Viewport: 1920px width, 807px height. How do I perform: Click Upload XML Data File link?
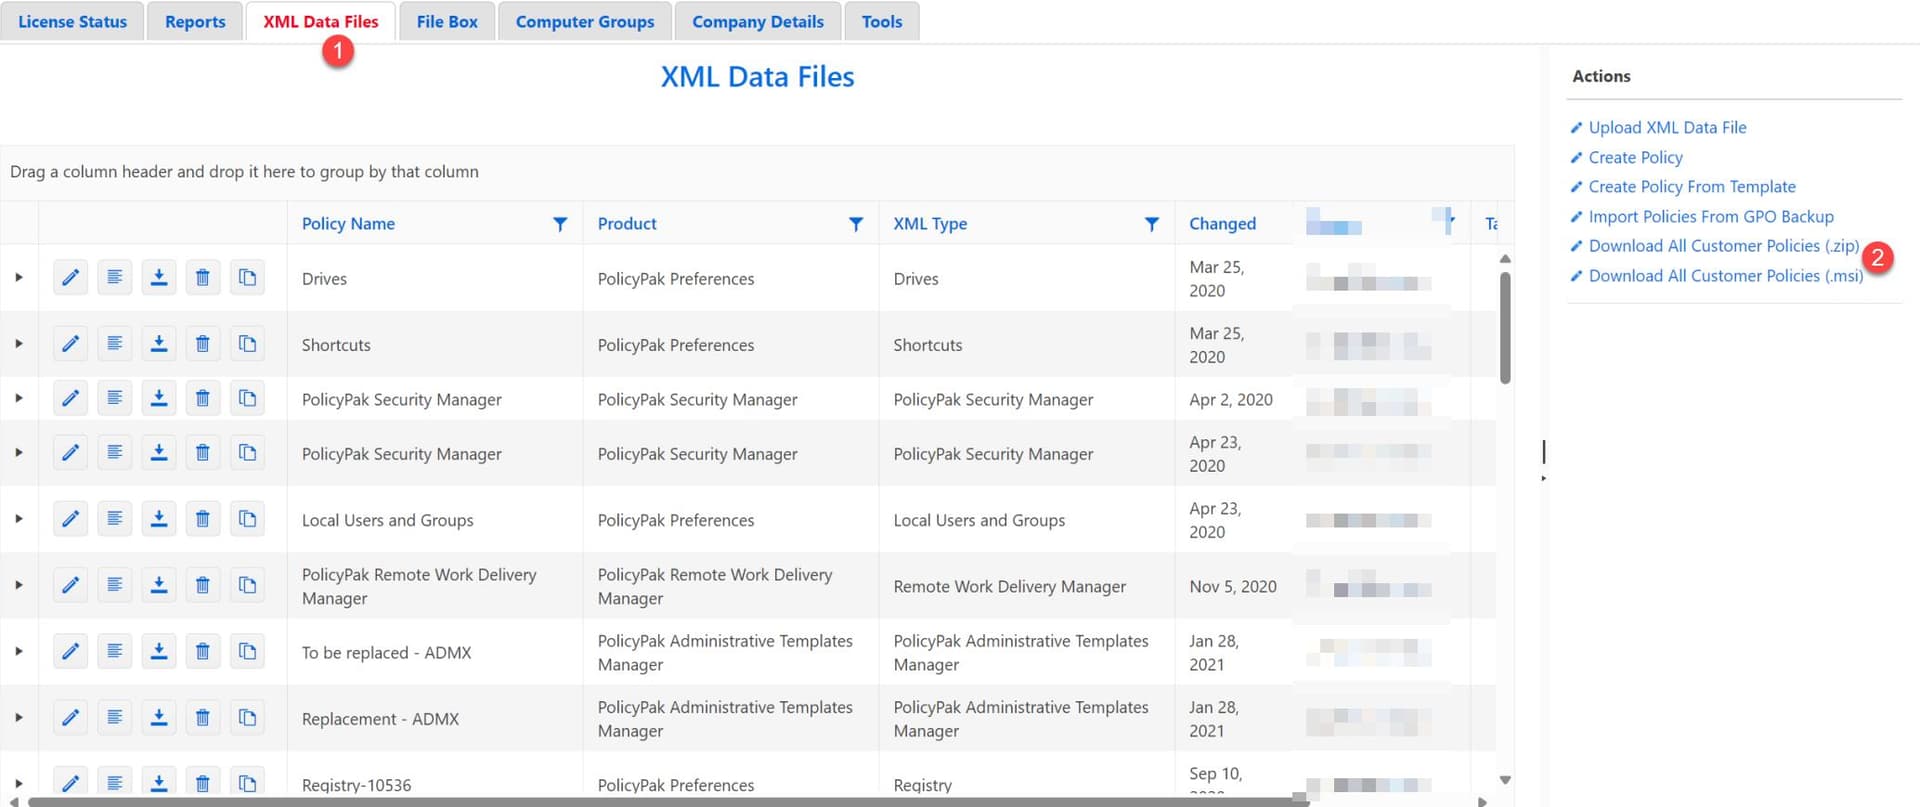[1667, 128]
